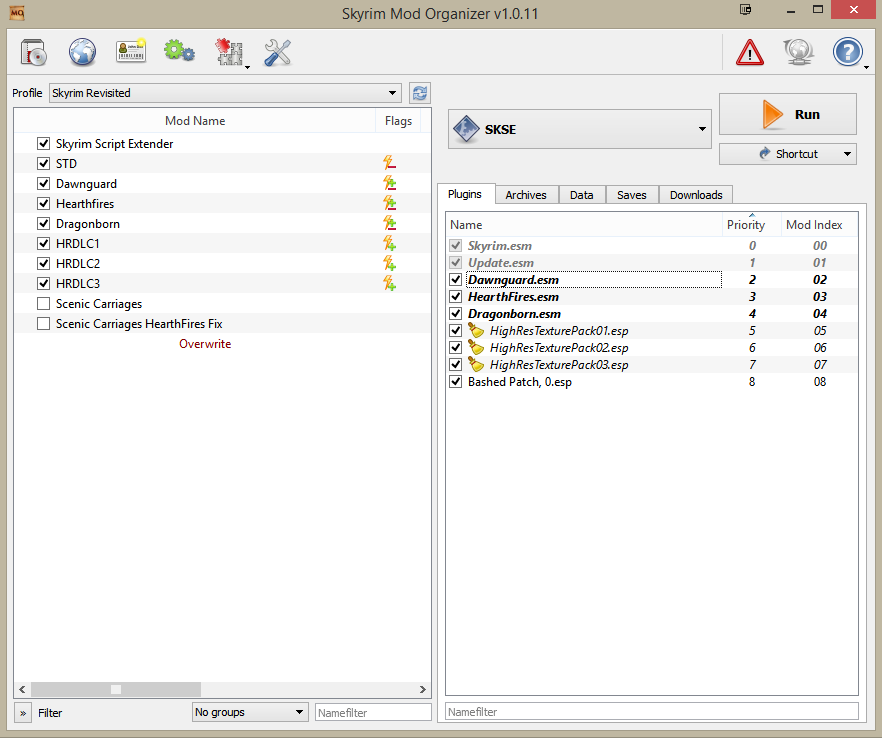882x738 pixels.
Task: Uncheck the Dawnguard.esm plugin
Action: (456, 280)
